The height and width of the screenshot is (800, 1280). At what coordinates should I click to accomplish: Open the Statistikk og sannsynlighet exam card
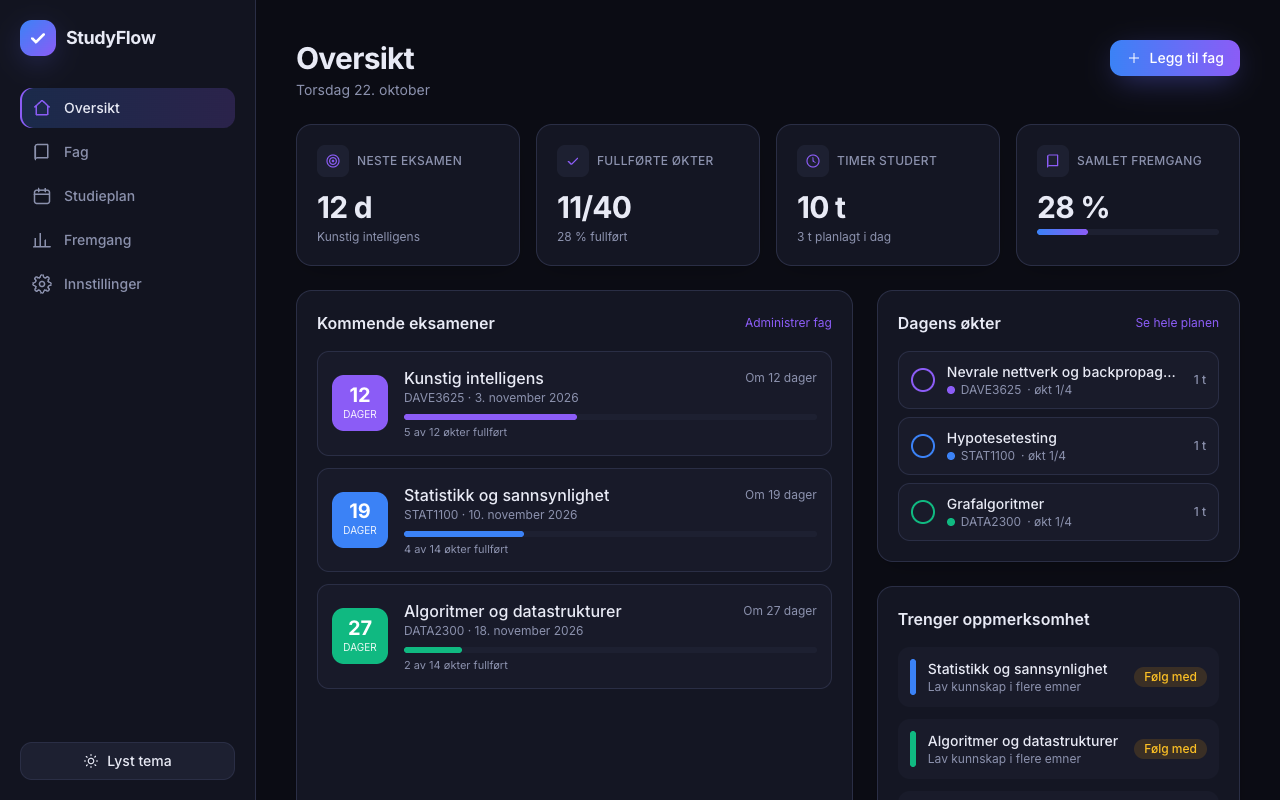[574, 520]
